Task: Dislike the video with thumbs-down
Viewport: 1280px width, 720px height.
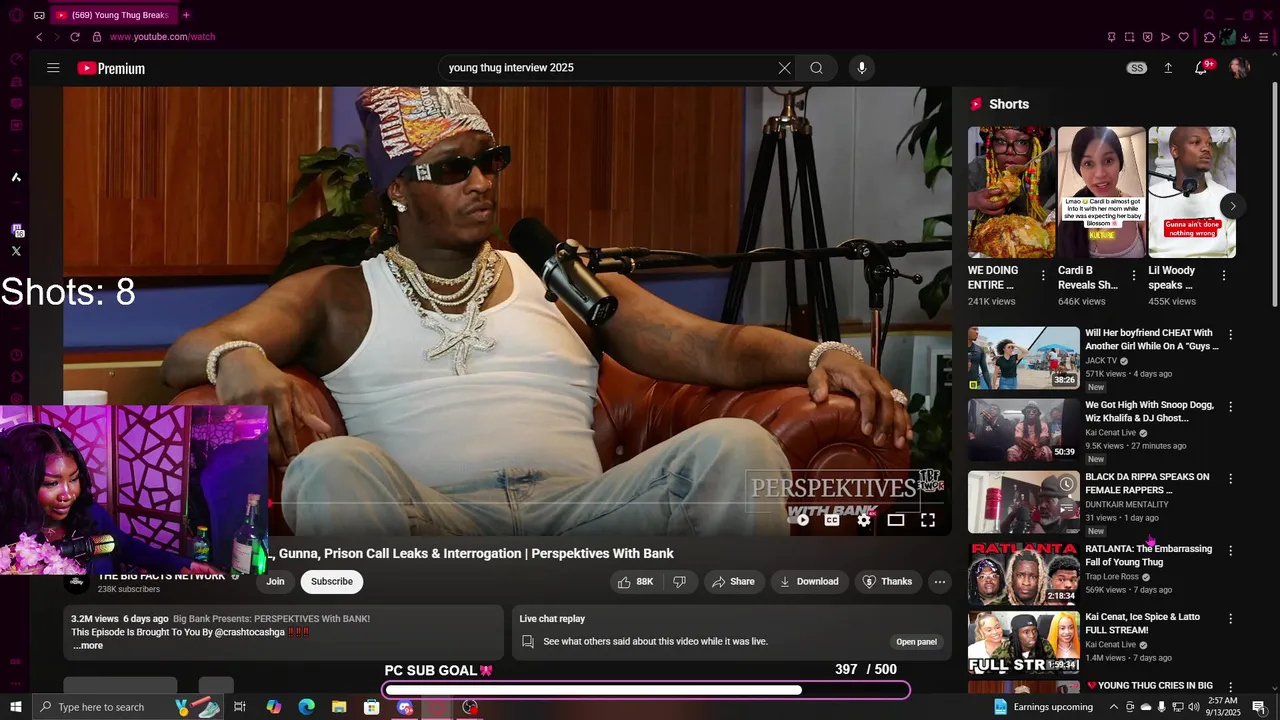Action: click(679, 582)
